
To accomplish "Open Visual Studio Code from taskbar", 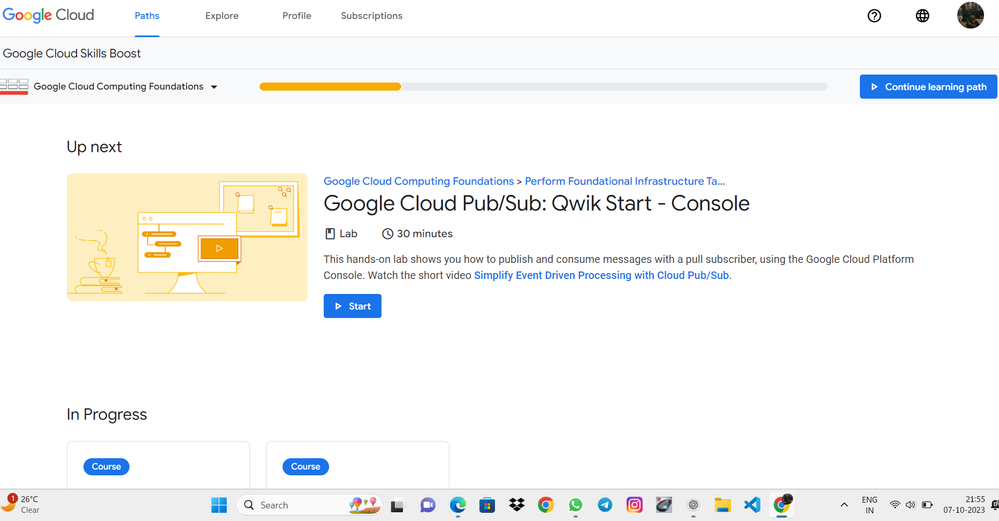I will 752,505.
